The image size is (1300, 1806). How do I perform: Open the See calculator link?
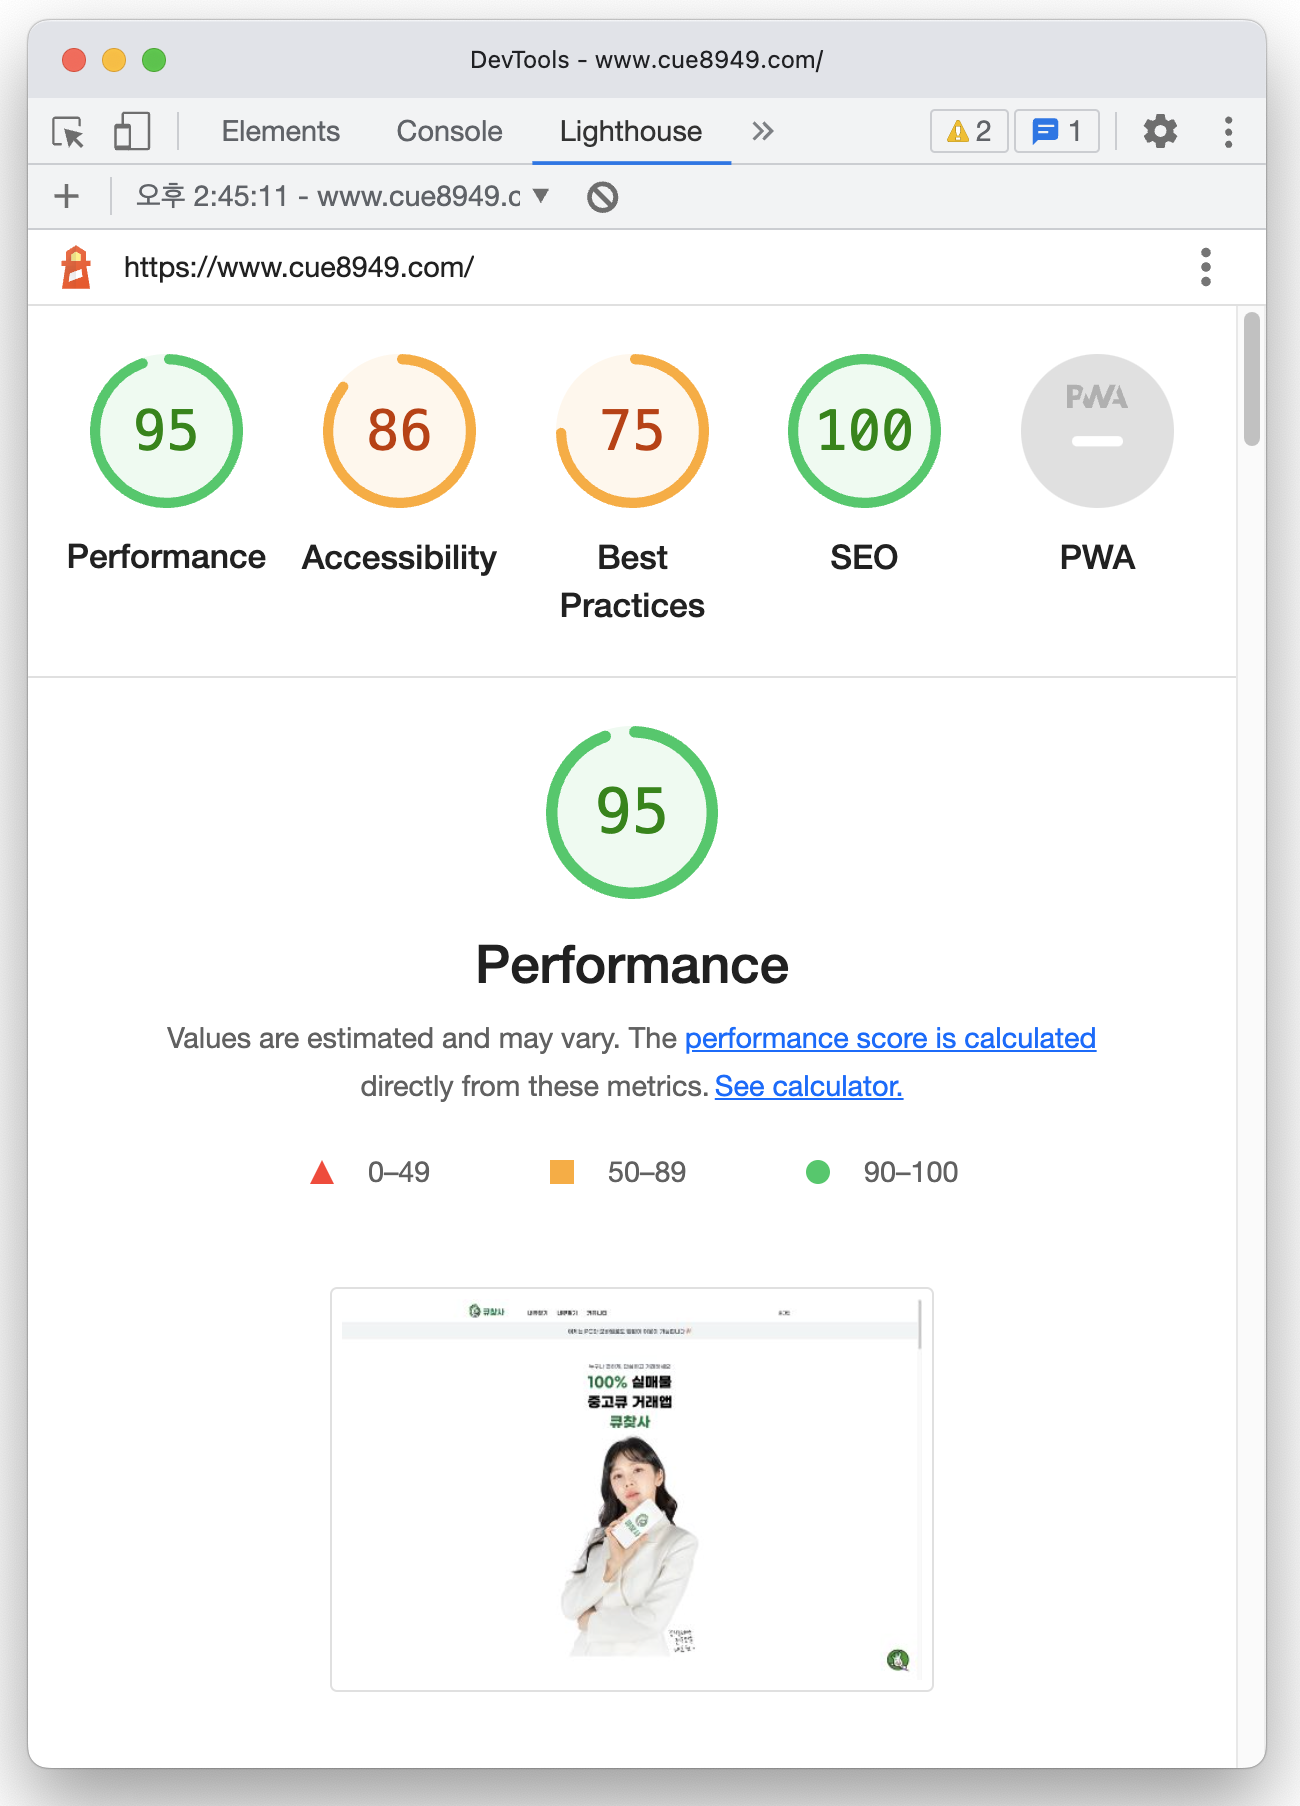[x=808, y=1086]
